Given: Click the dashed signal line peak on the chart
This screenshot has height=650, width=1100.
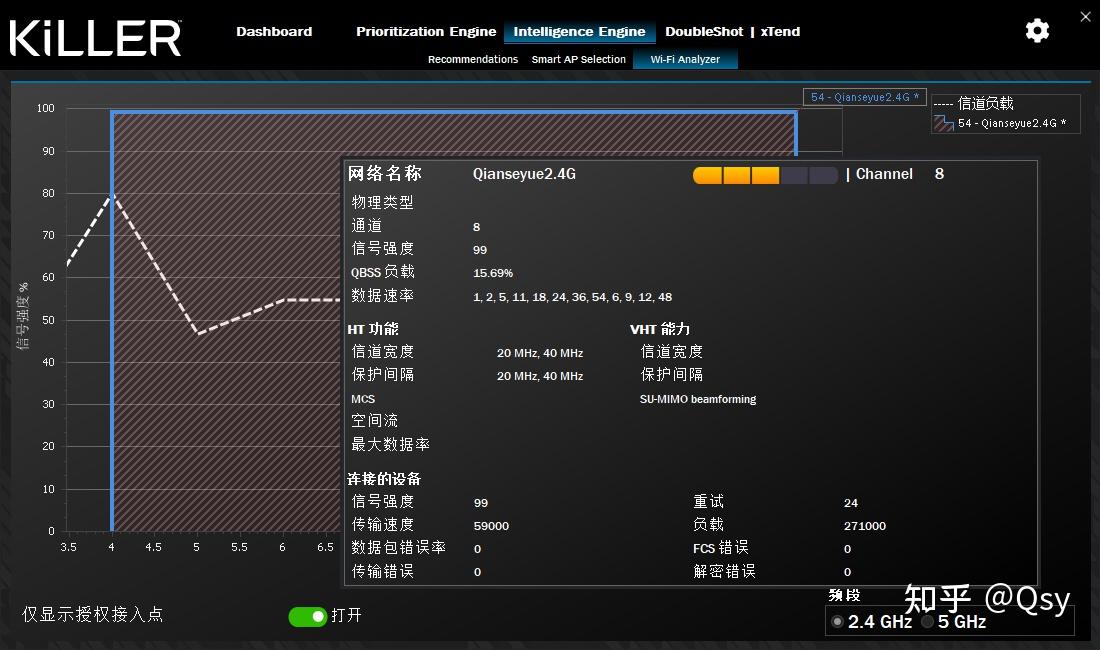Looking at the screenshot, I should tap(110, 196).
